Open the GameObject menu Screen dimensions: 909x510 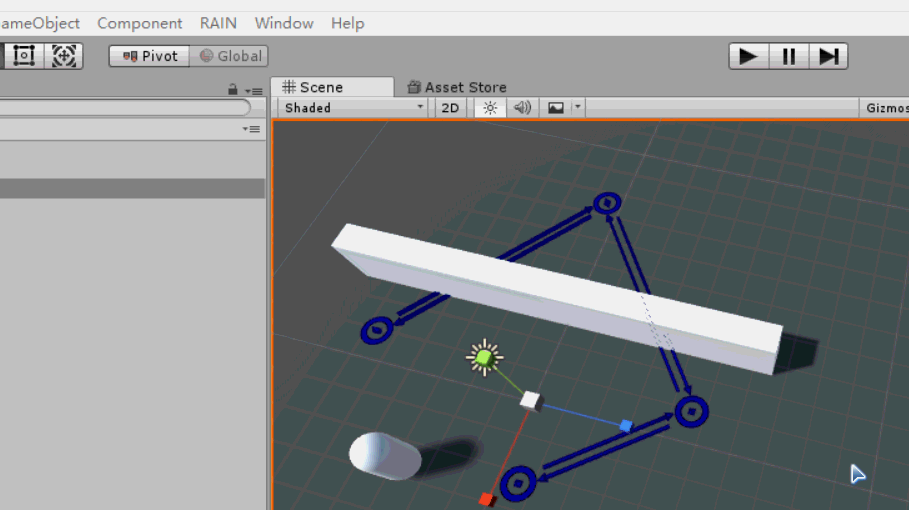40,23
